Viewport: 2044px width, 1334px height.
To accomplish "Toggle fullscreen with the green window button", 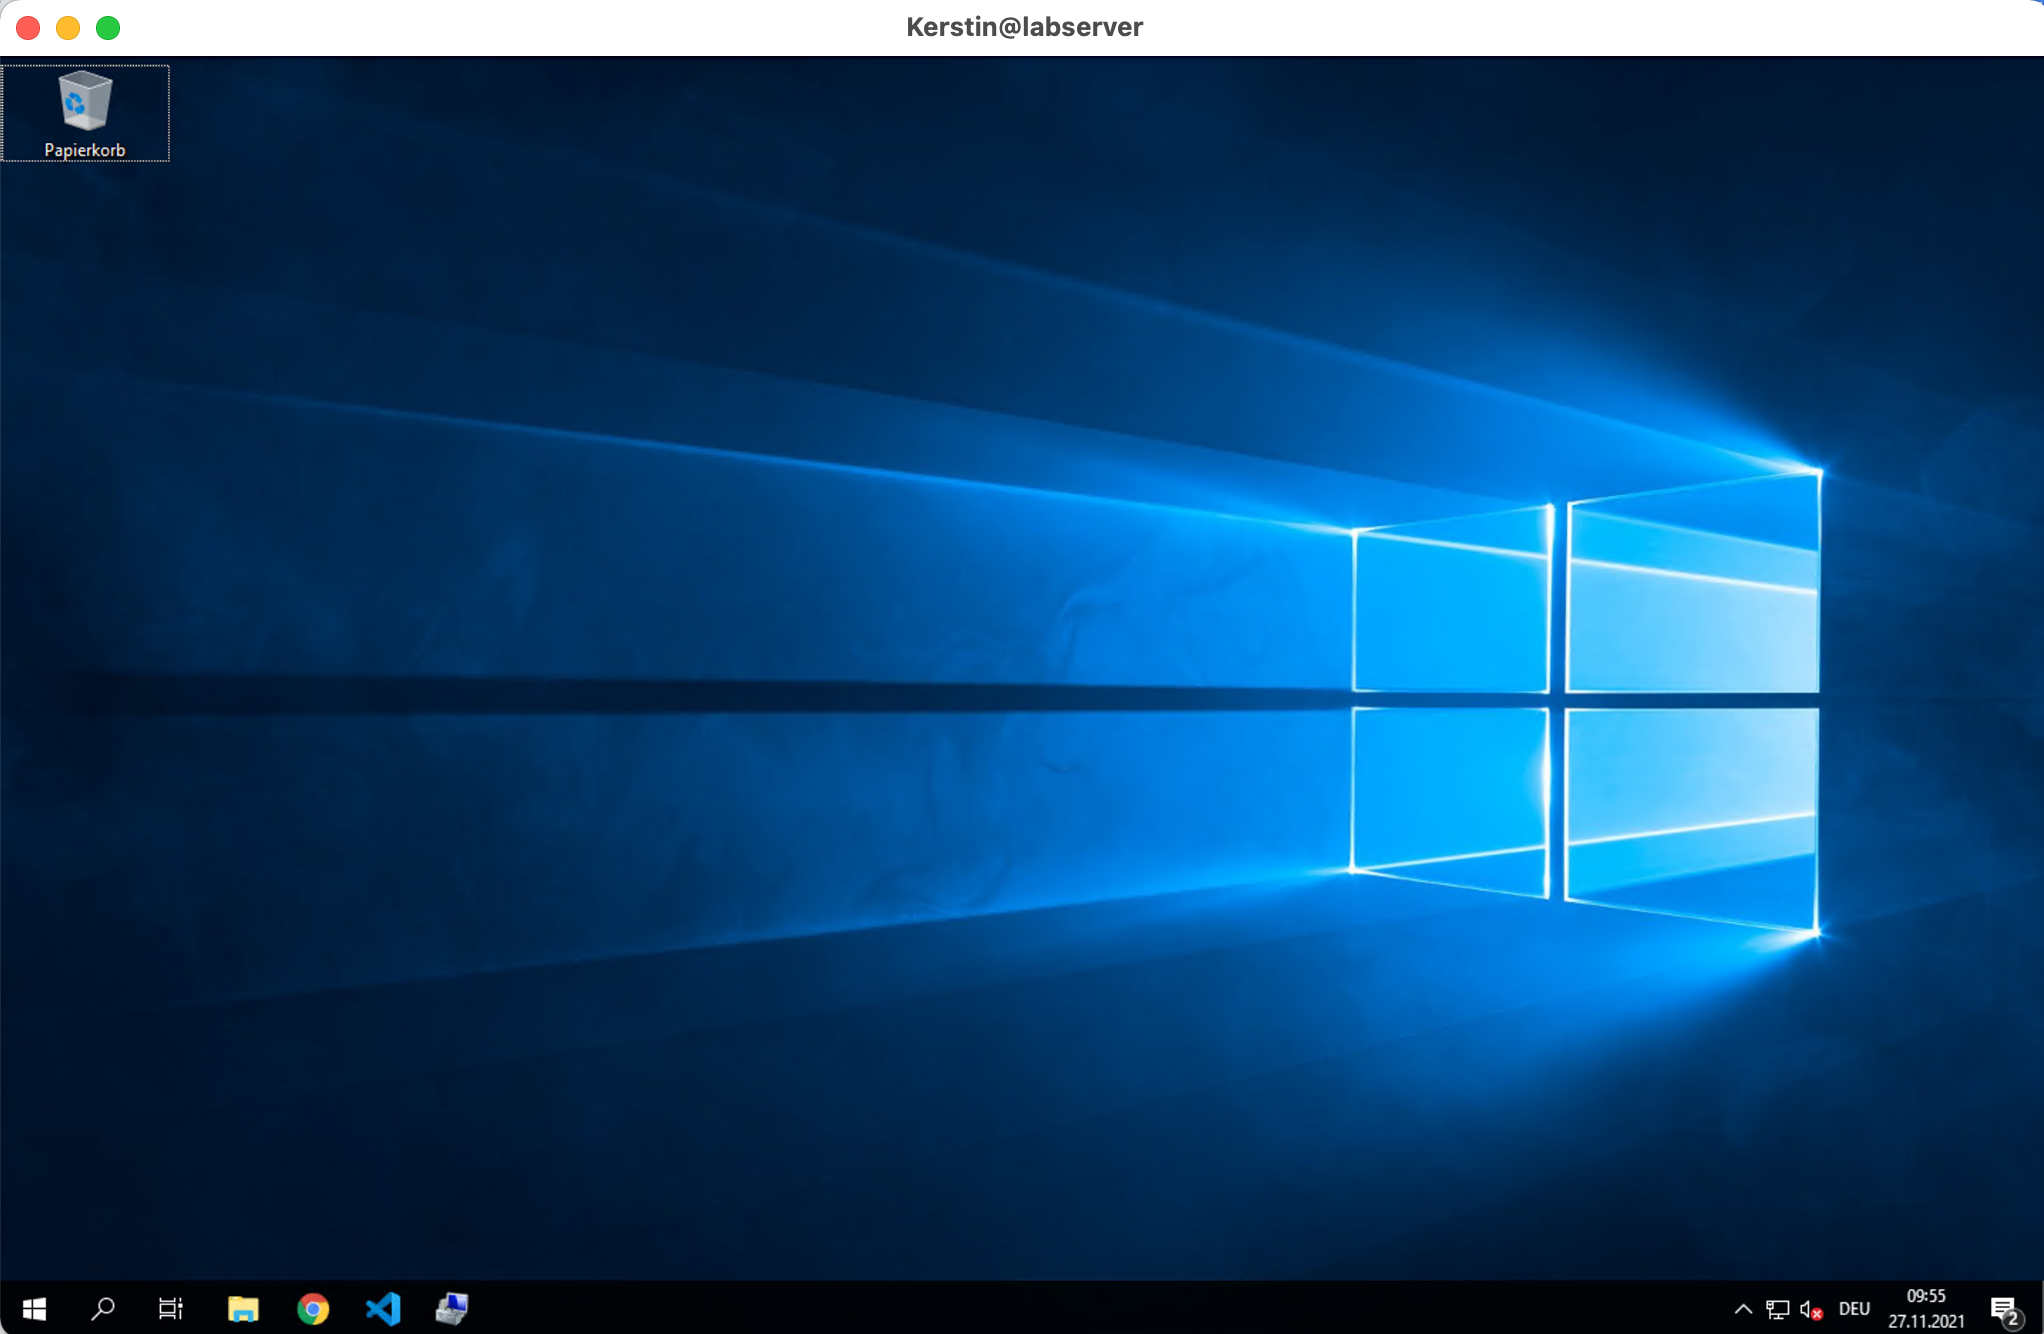I will 108,28.
